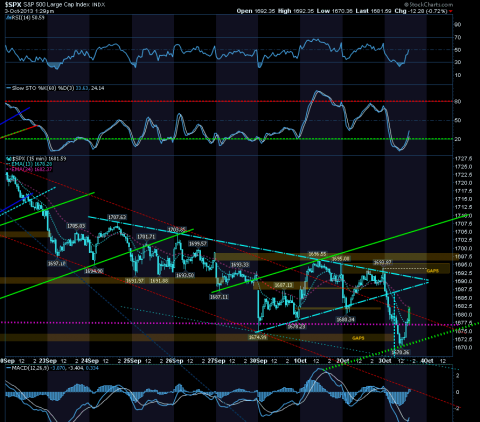480x422 pixels.
Task: Click the 1674.99 low price label
Action: coord(257,338)
